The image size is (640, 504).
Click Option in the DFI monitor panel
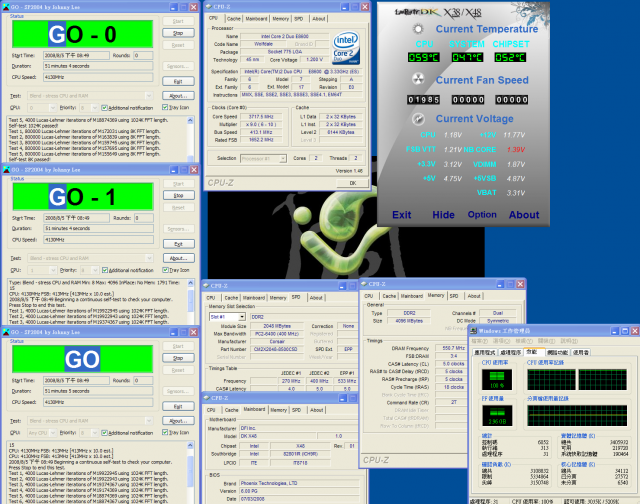482,215
